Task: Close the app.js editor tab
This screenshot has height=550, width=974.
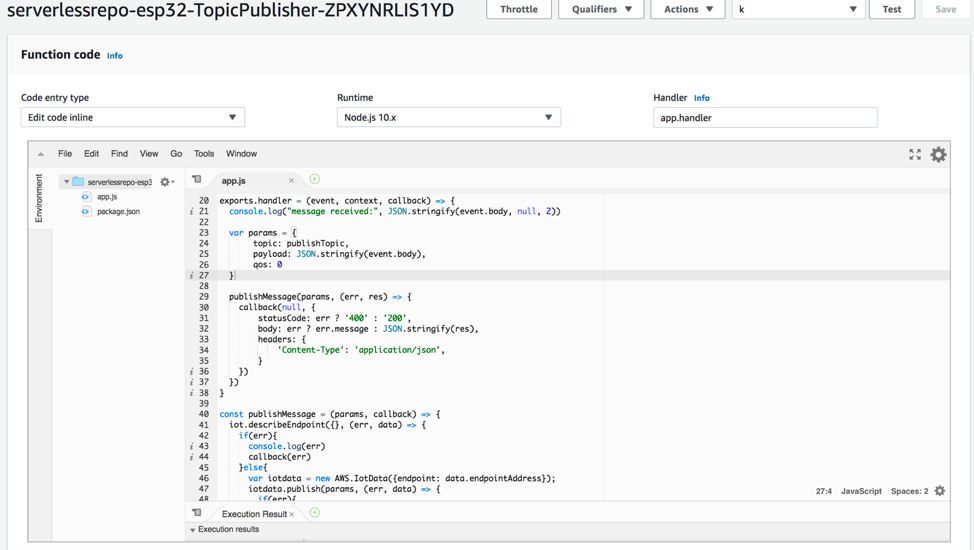Action: tap(291, 181)
